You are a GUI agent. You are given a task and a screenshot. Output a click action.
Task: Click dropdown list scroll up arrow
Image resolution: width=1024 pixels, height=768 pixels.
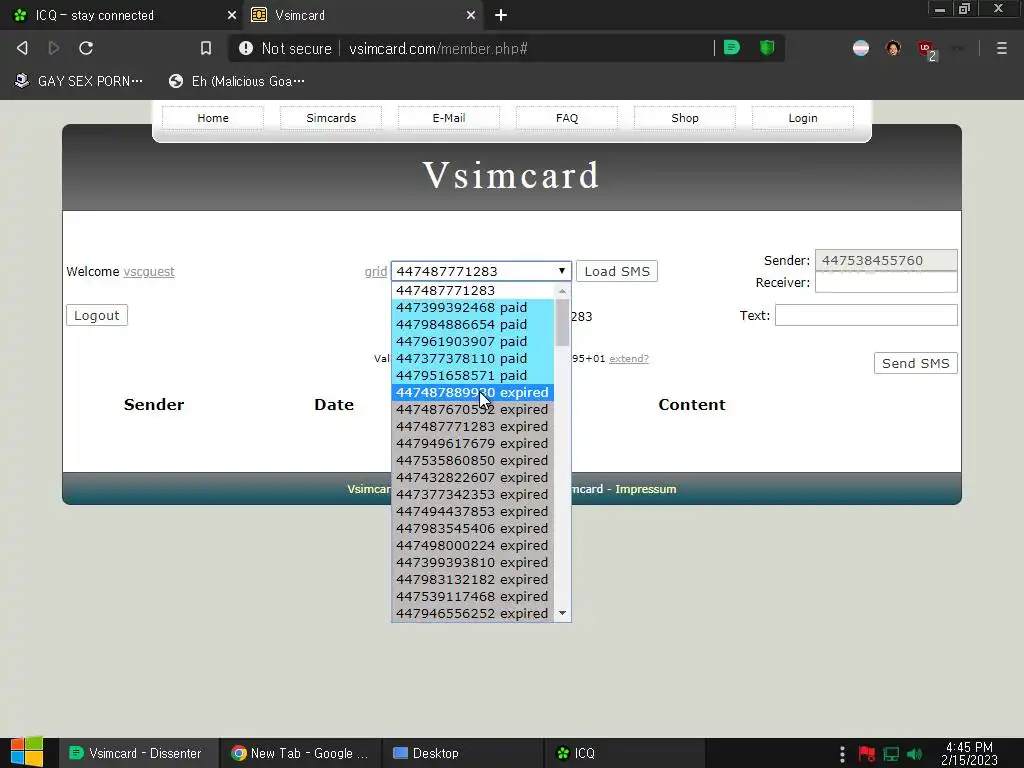coord(562,291)
